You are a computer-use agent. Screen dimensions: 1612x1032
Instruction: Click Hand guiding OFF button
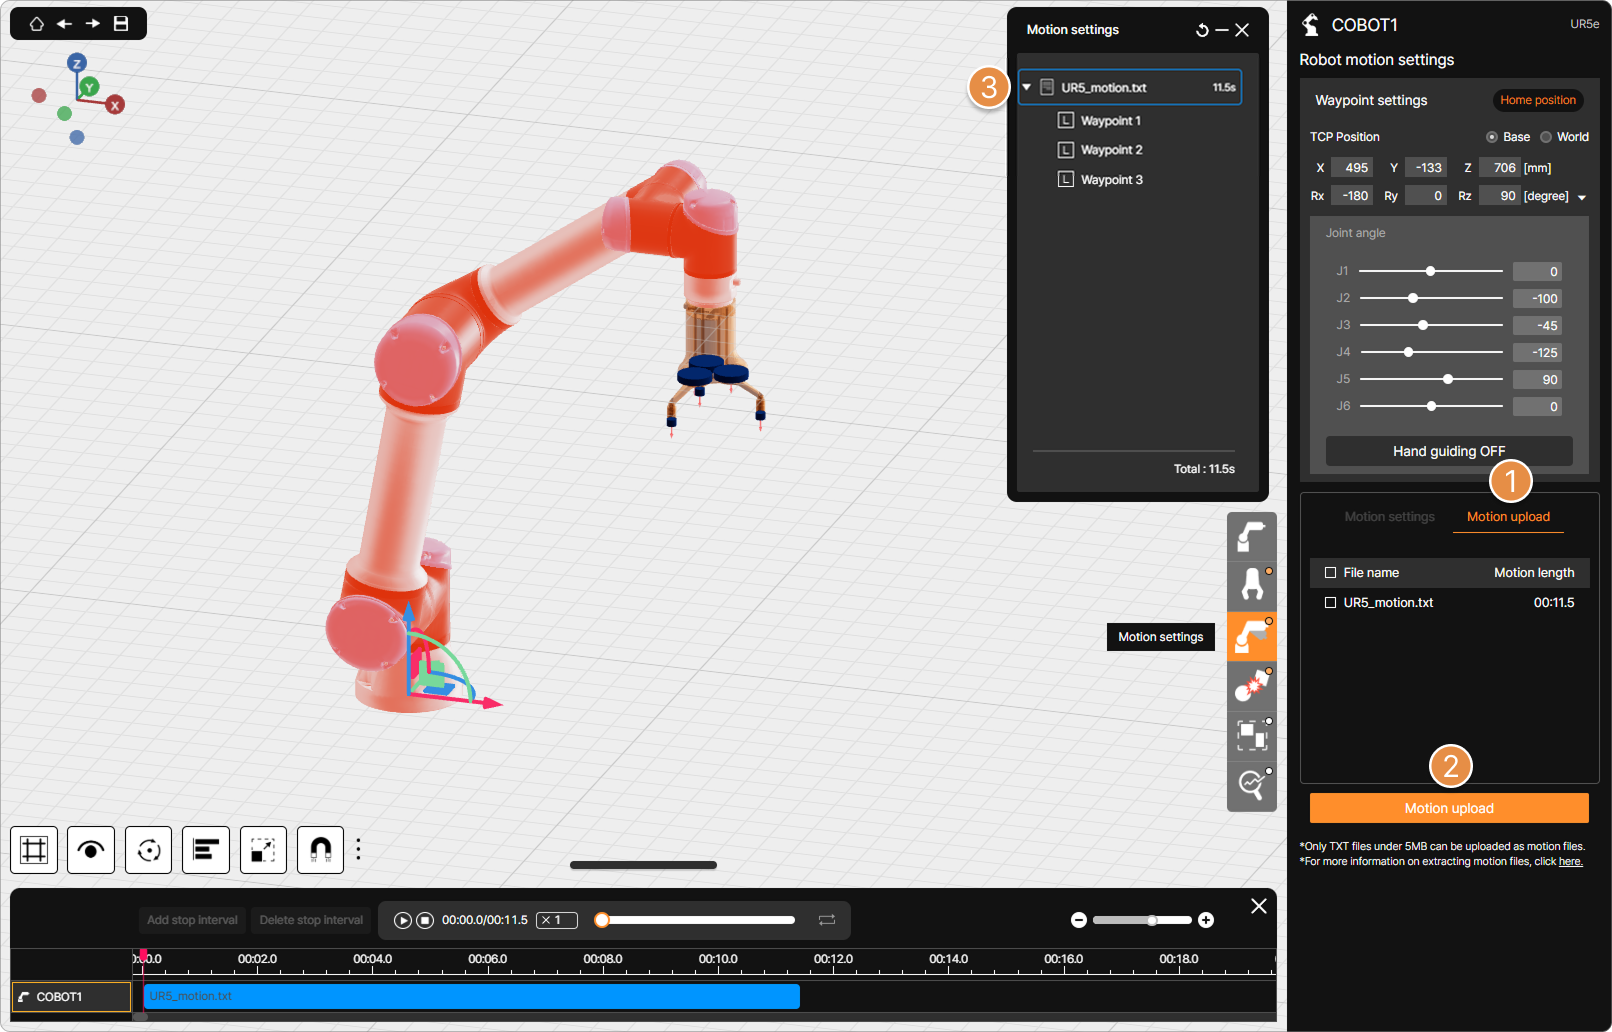1449,451
